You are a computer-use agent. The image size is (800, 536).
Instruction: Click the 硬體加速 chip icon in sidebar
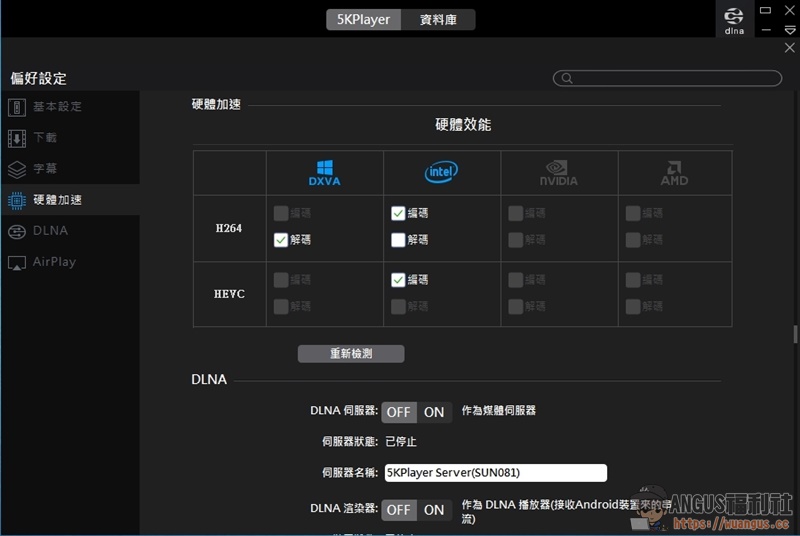click(17, 200)
